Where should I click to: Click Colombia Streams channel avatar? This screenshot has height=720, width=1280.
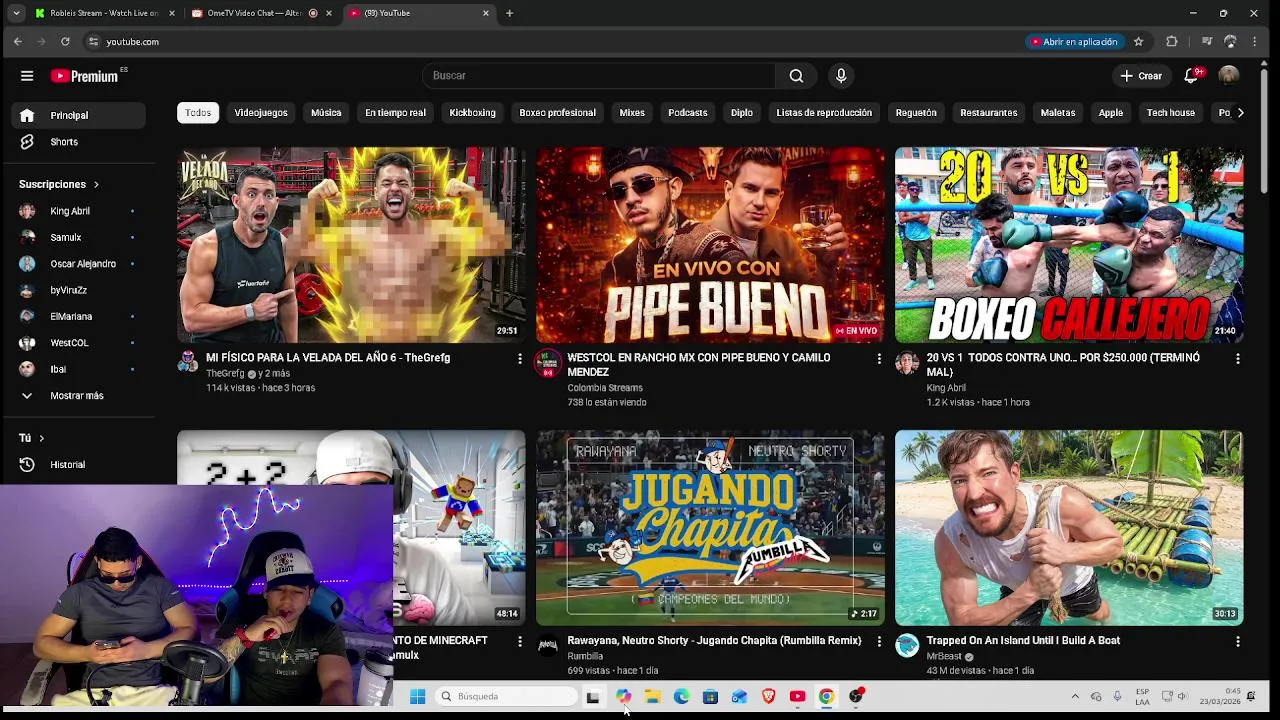coord(547,363)
